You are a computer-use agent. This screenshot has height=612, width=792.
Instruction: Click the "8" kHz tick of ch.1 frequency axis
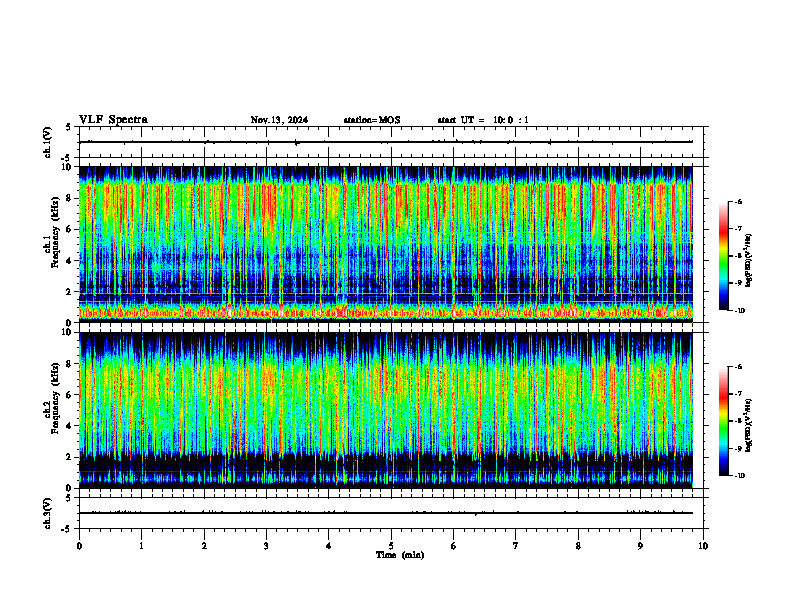pyautogui.click(x=71, y=198)
